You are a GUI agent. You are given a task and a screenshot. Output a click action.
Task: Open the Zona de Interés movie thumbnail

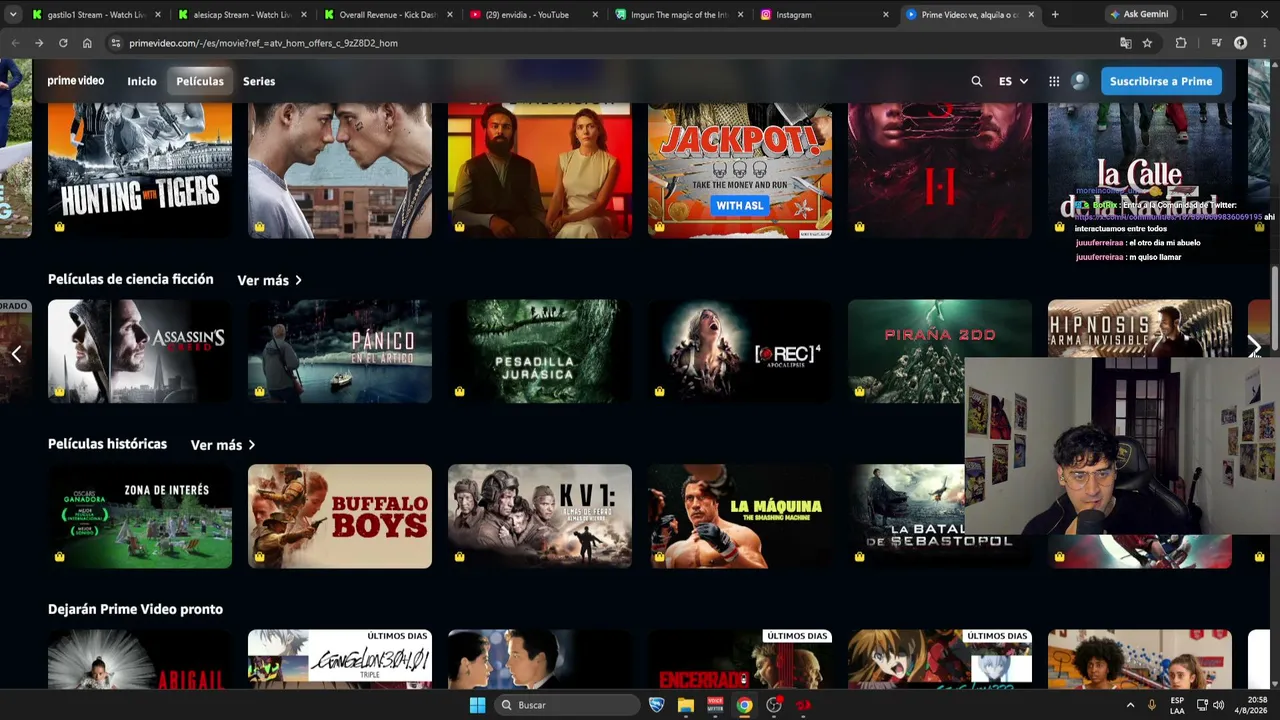[x=140, y=516]
